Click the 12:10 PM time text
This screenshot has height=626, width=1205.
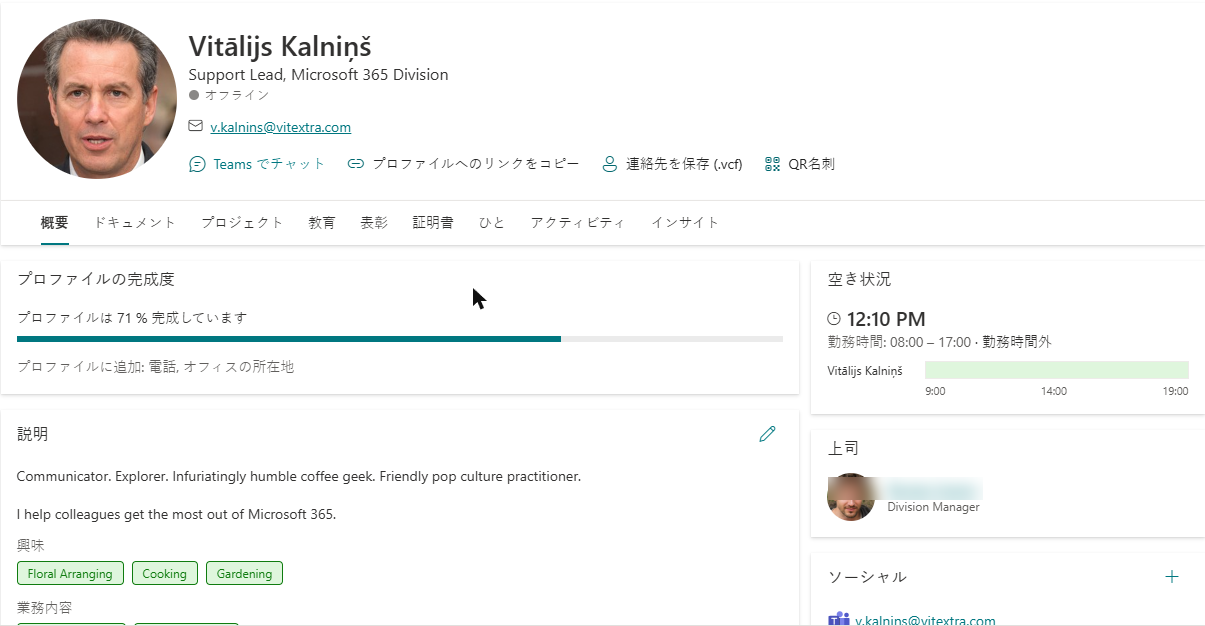[886, 319]
